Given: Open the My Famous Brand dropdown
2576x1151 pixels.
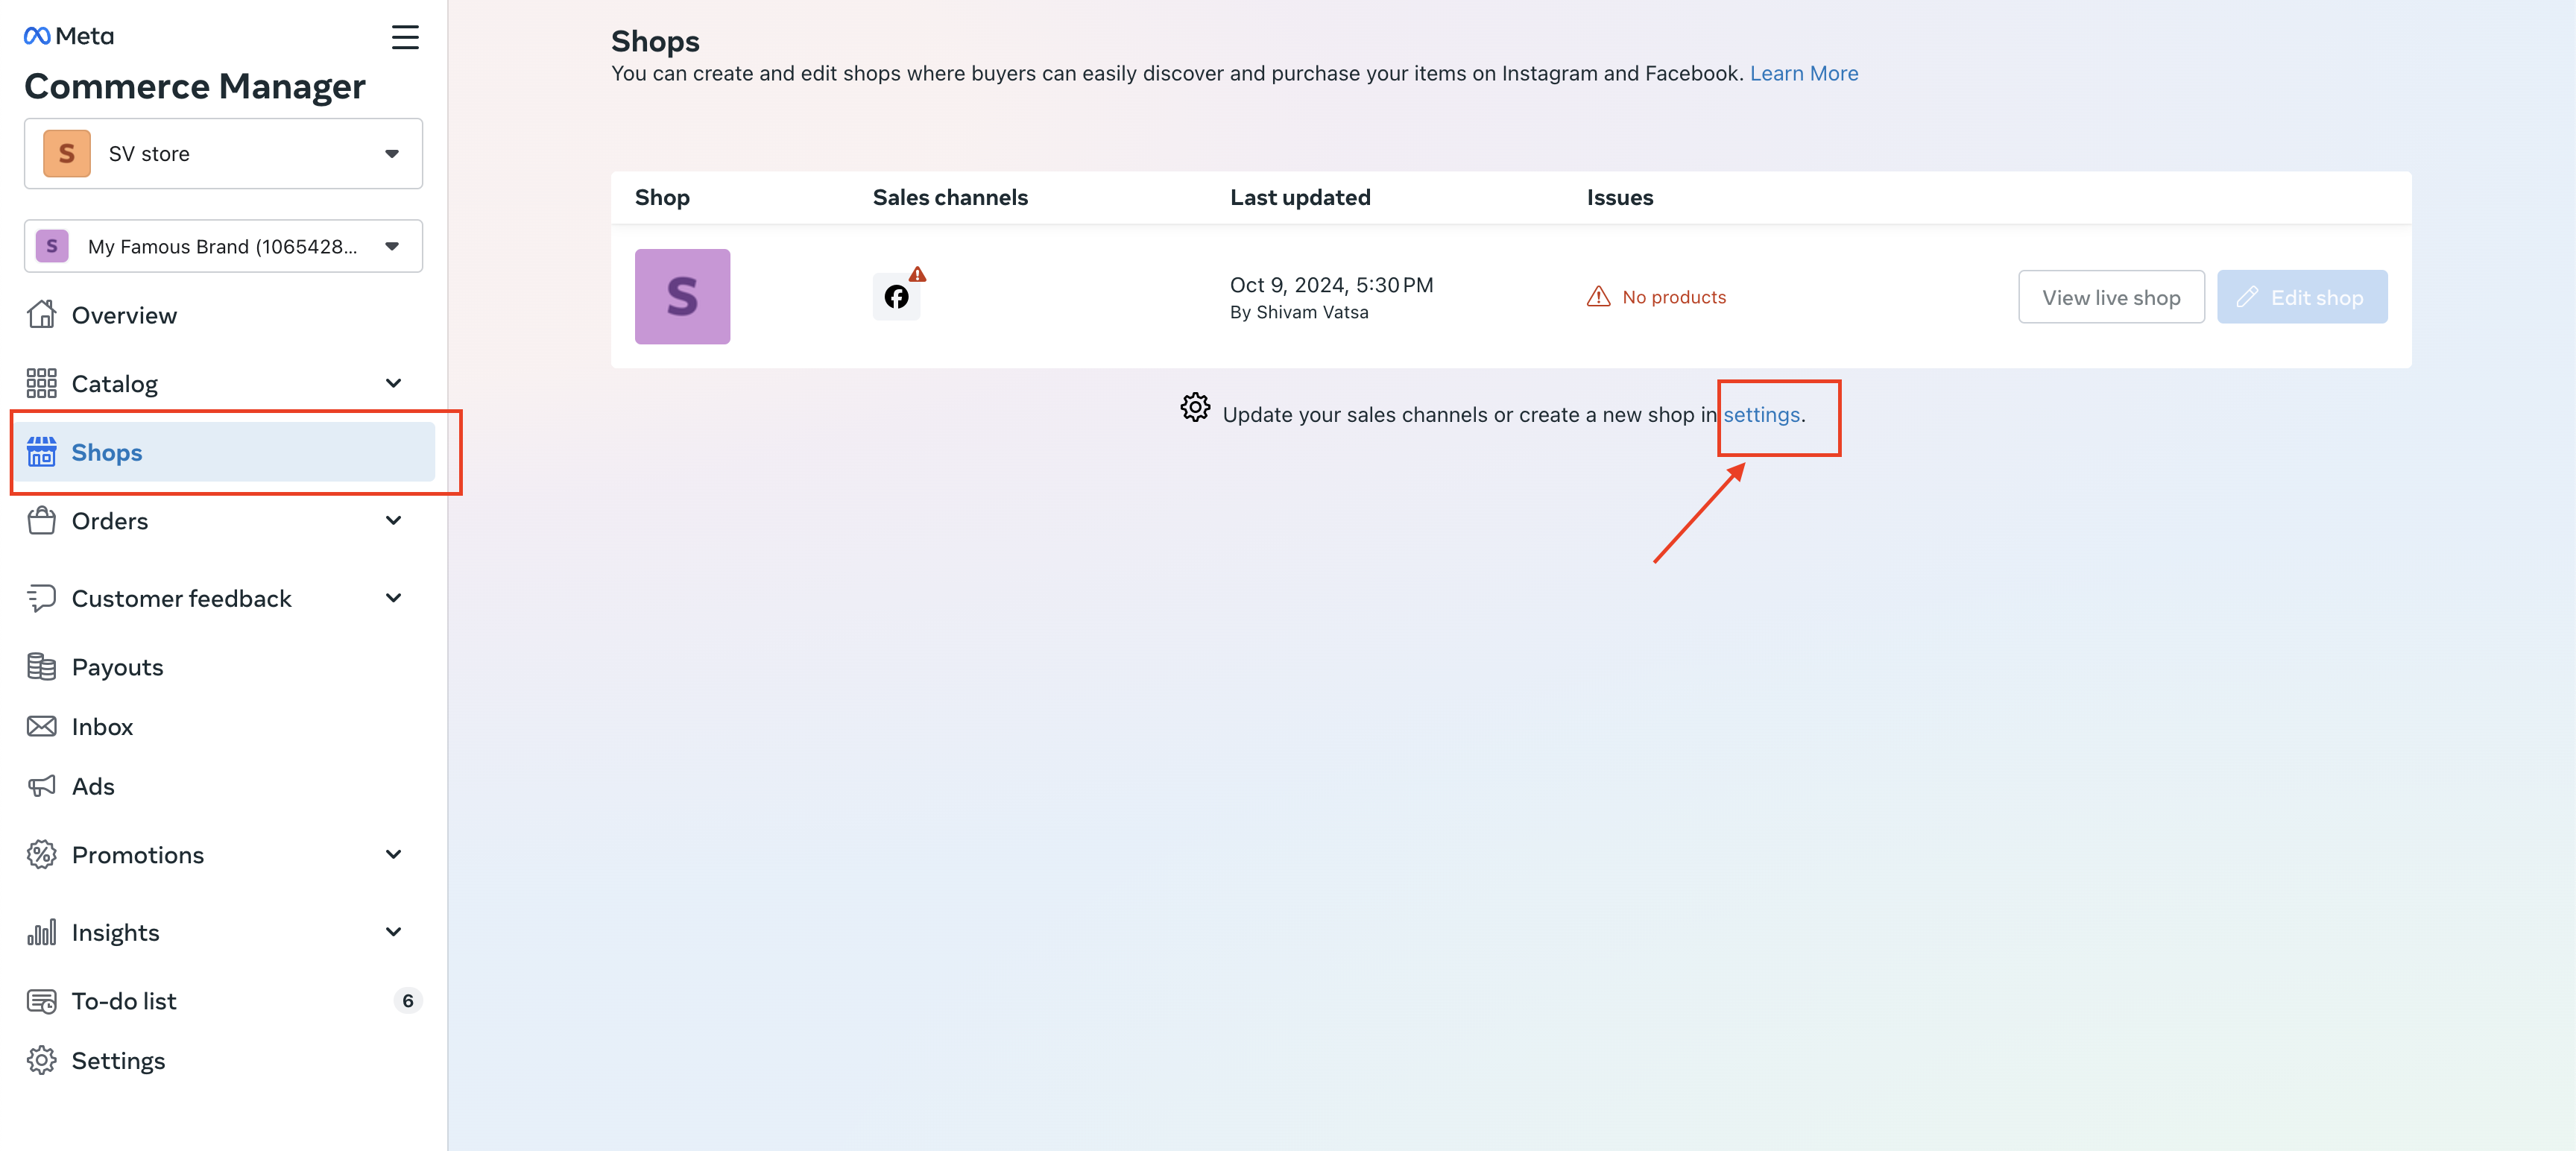Looking at the screenshot, I should point(223,246).
